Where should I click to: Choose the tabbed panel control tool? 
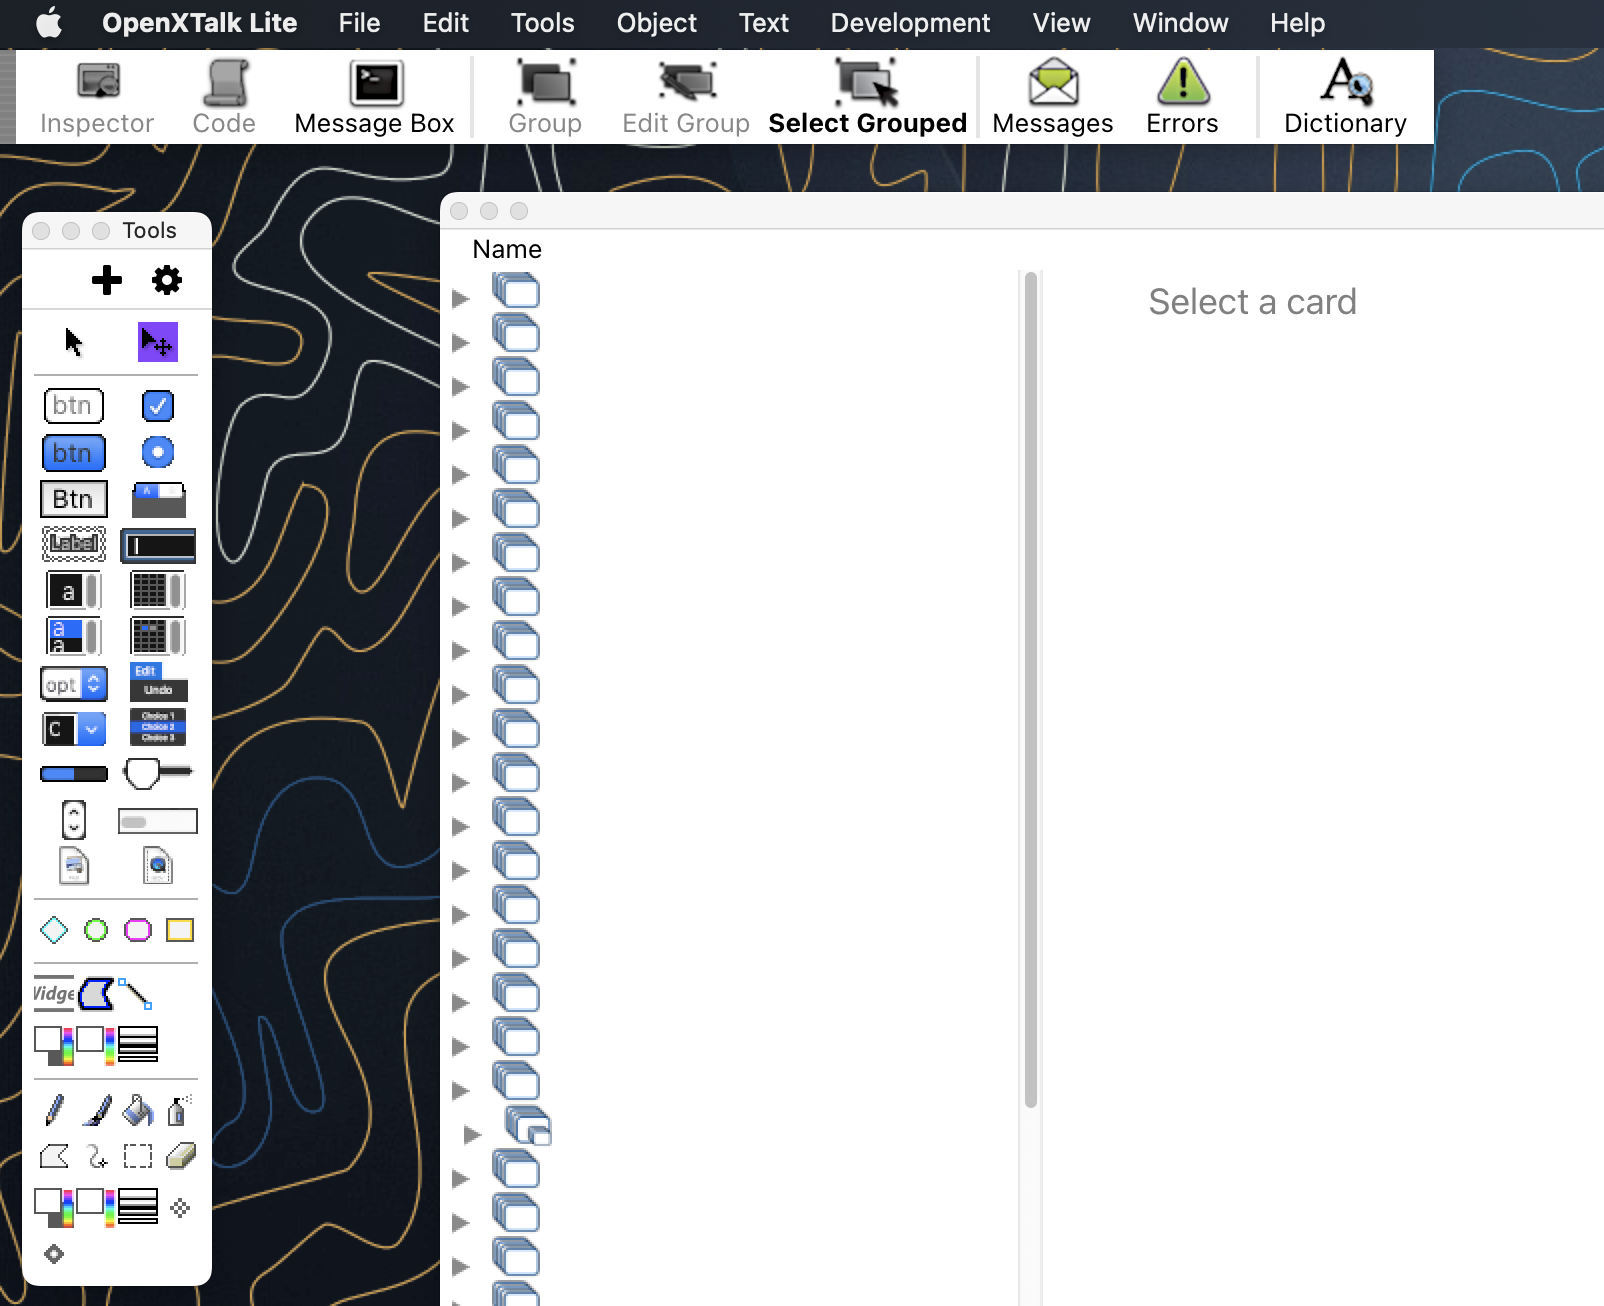coord(159,500)
